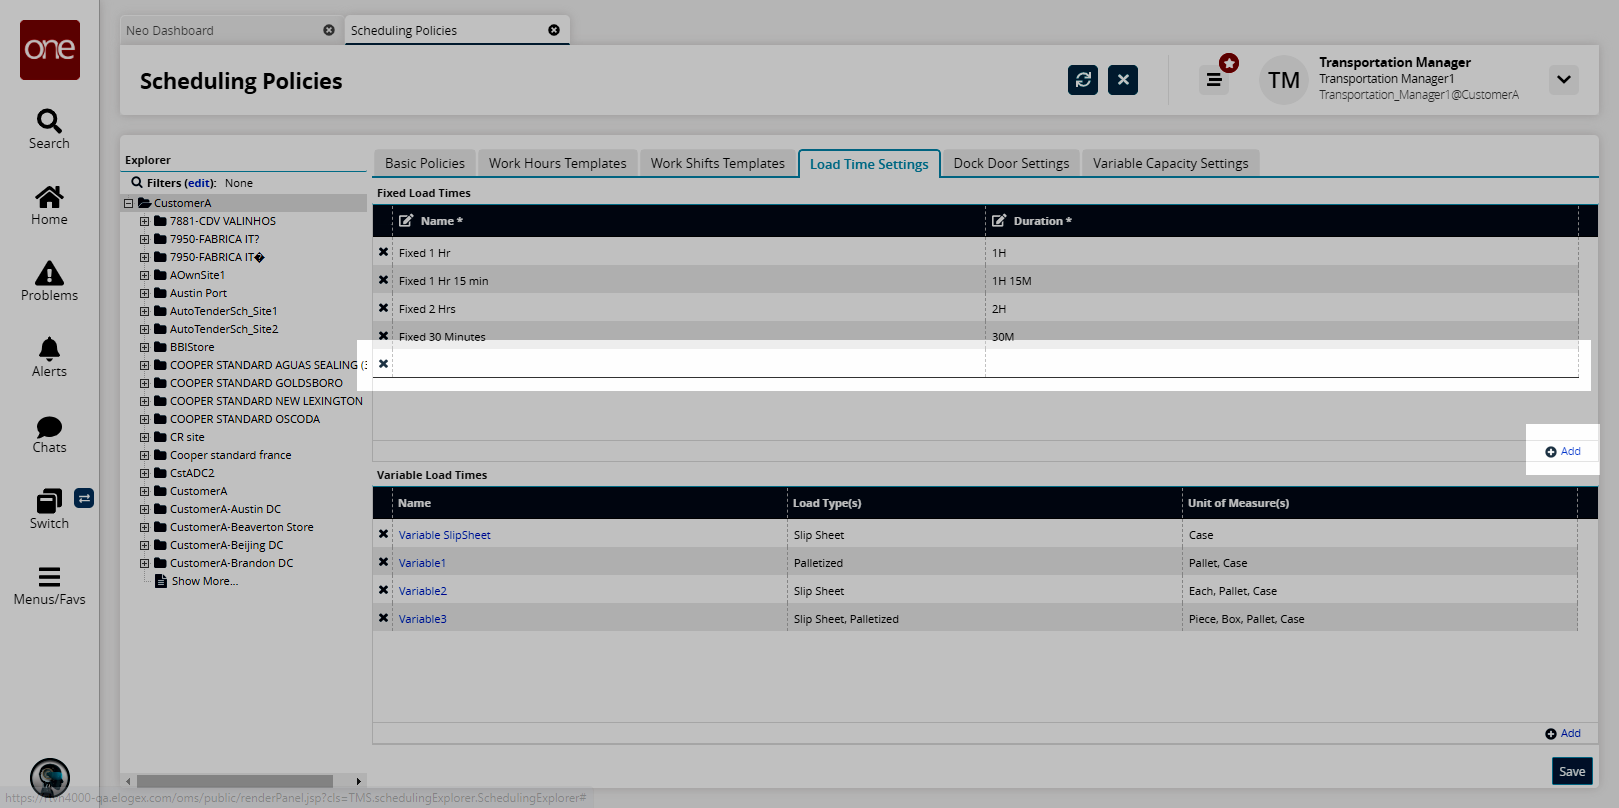
Task: Click the refresh icon in header
Action: [1083, 80]
